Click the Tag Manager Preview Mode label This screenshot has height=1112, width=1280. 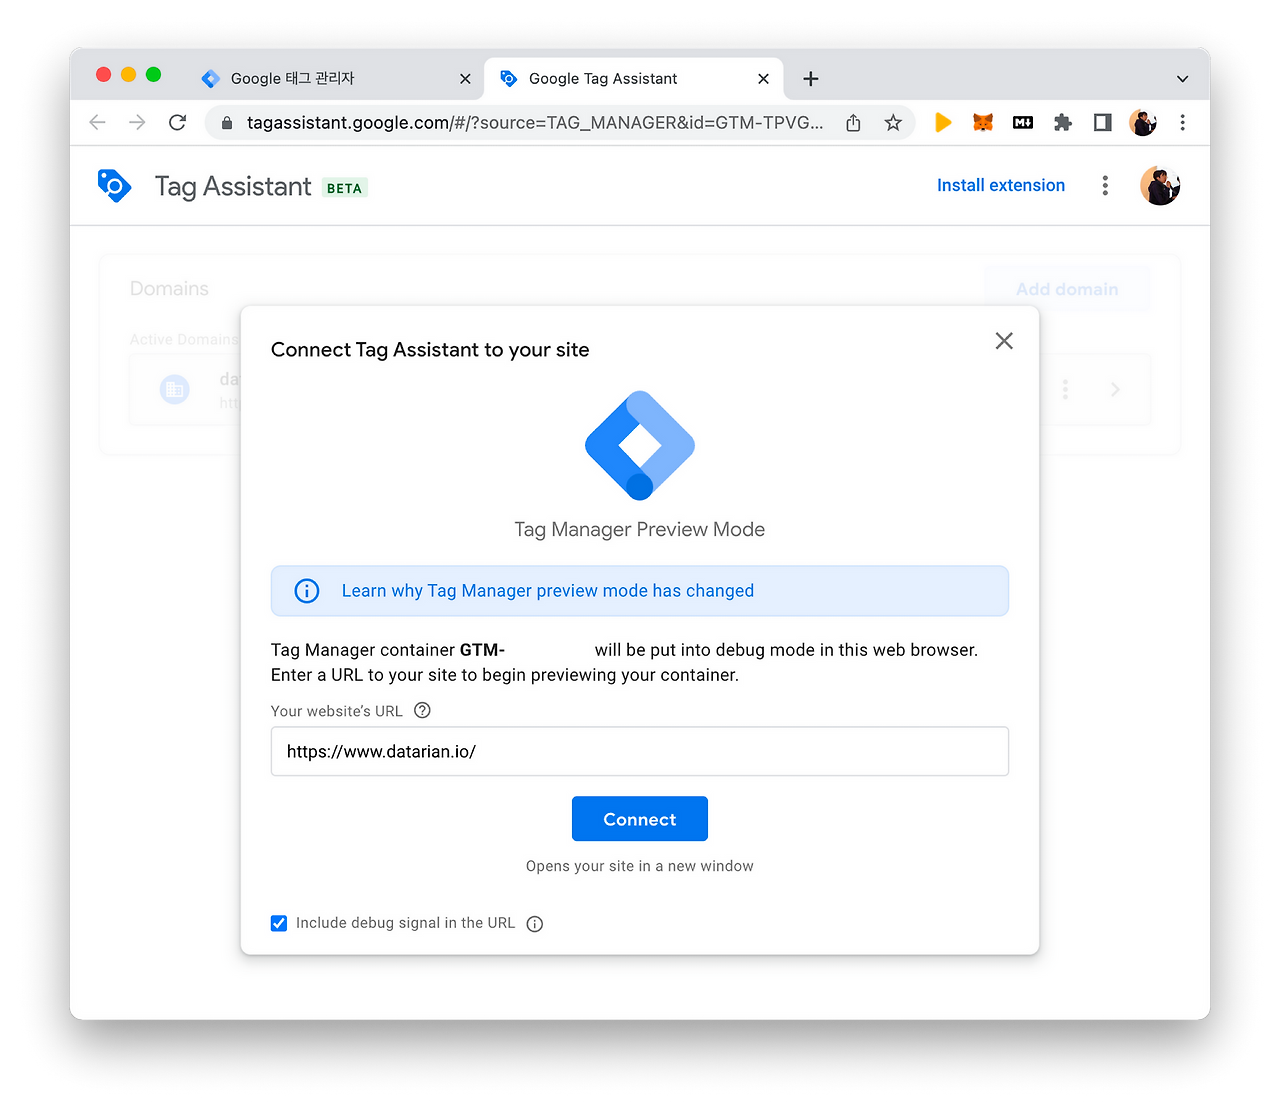(640, 530)
